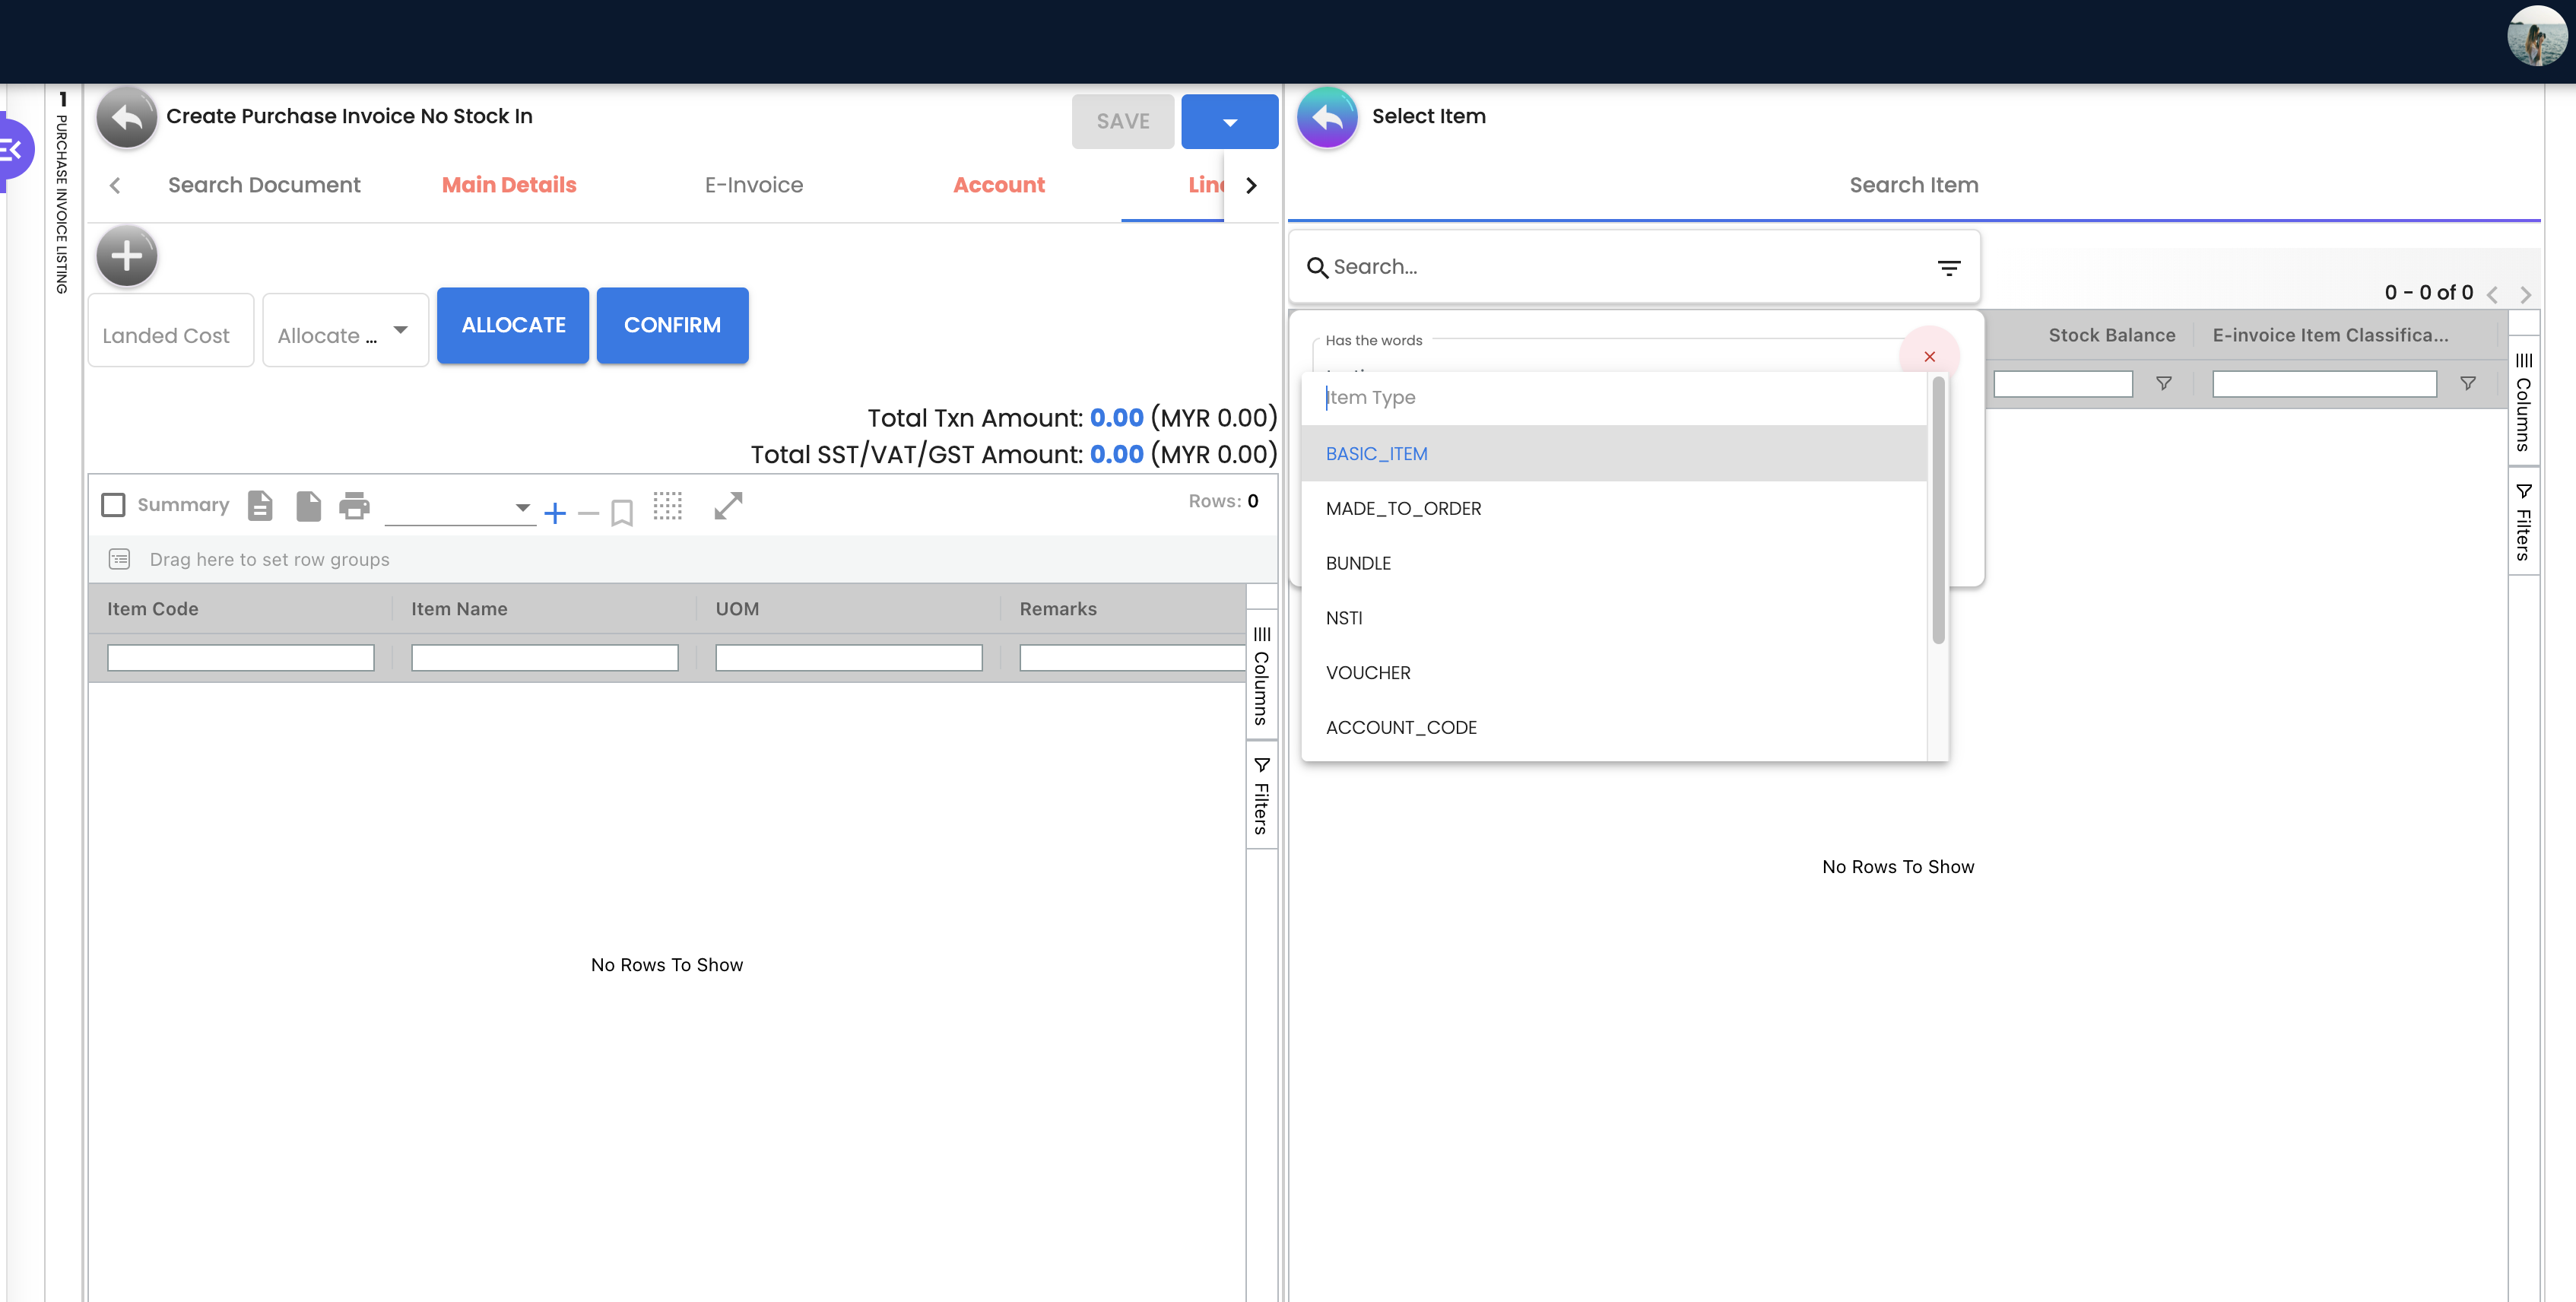Image resolution: width=2576 pixels, height=1302 pixels.
Task: Click the E-invoice Item Classification filter funnel
Action: (x=2468, y=384)
